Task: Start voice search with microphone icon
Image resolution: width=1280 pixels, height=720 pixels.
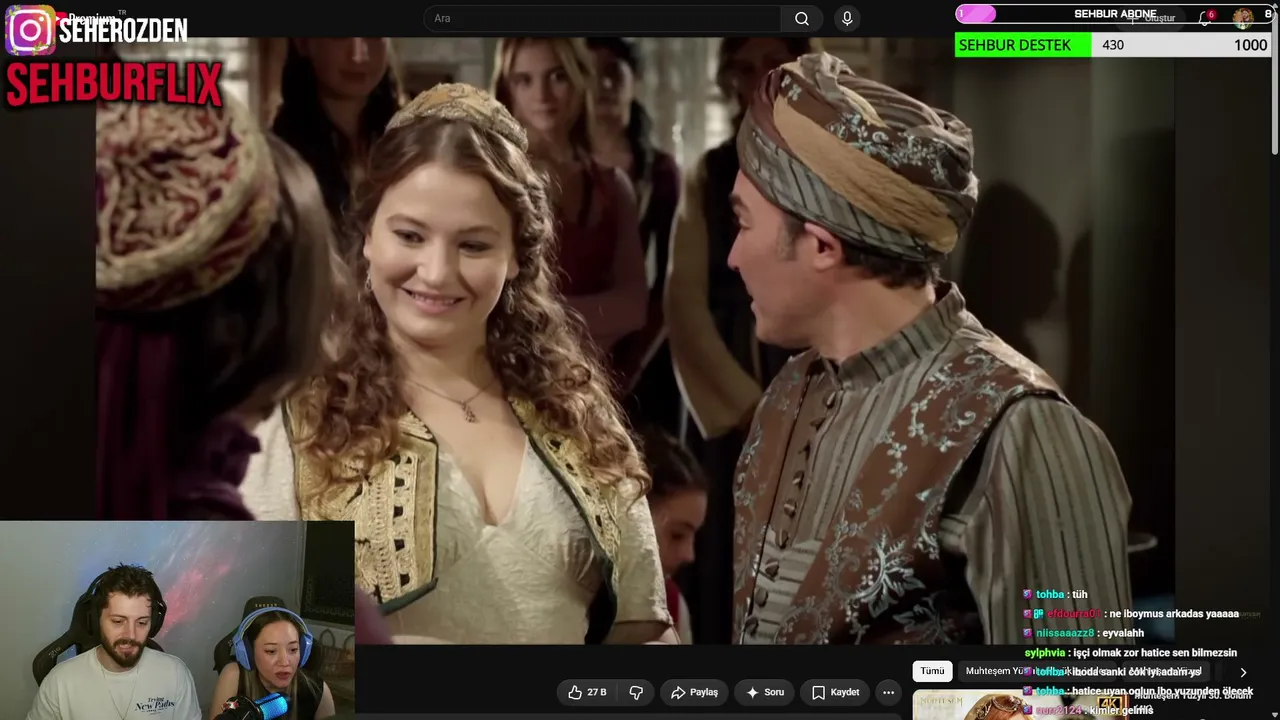Action: [847, 18]
